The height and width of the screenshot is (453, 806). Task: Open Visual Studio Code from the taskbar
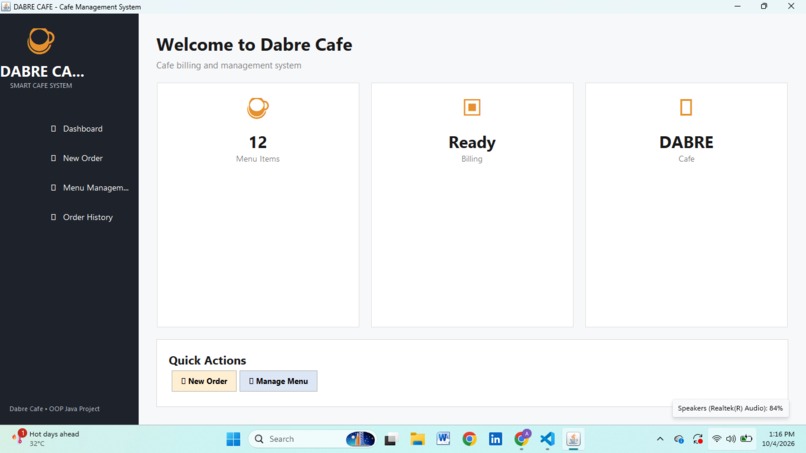(547, 439)
